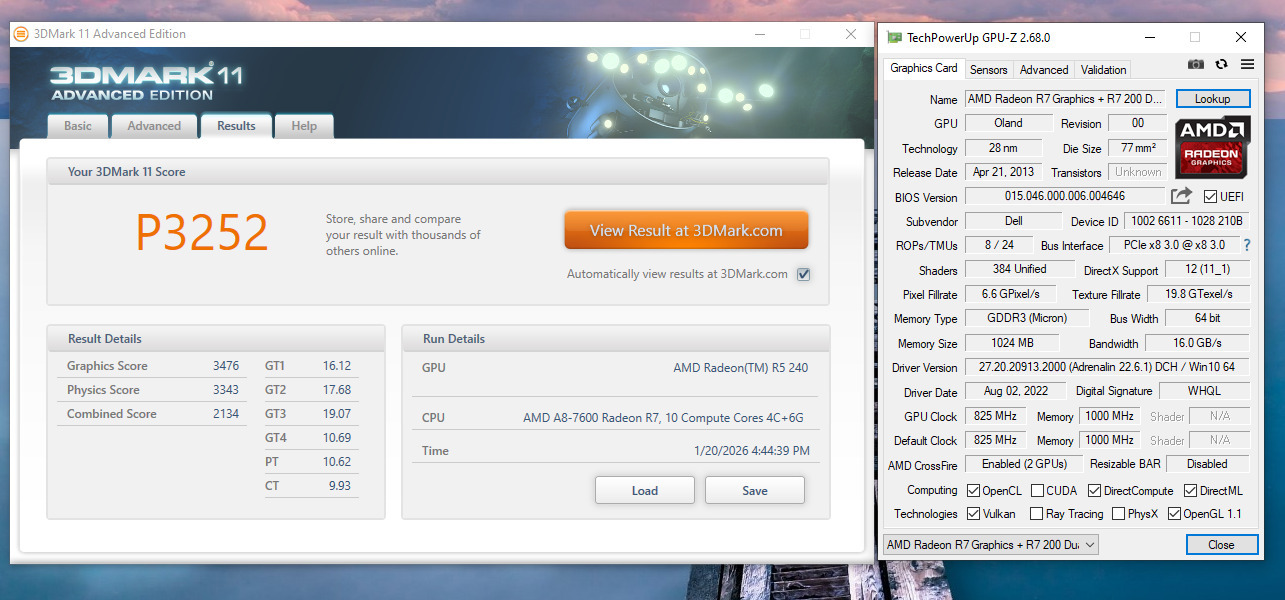Click the Resizable BAR Disabled field

1207,464
